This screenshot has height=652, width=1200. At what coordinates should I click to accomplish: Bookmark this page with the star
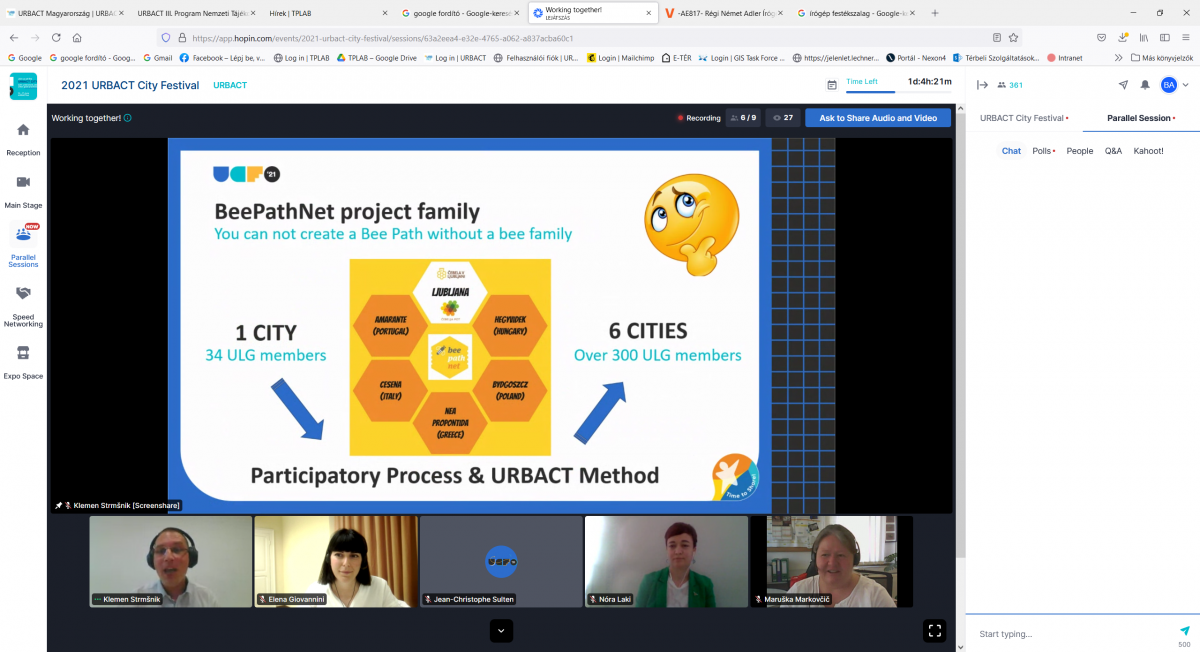click(1013, 38)
